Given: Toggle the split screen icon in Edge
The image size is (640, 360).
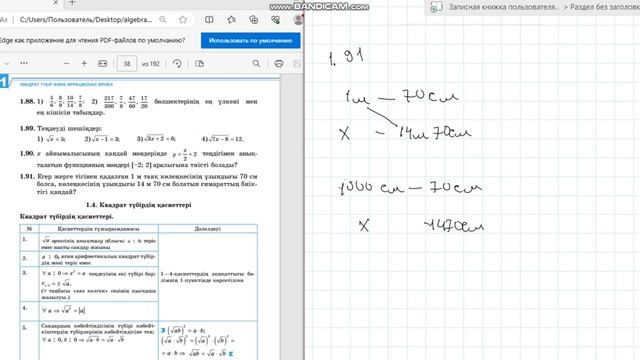Looking at the screenshot, I should 209,20.
